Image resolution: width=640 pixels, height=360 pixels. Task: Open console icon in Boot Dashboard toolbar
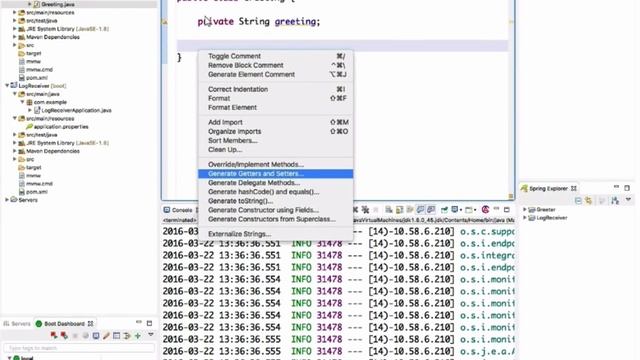(96, 336)
